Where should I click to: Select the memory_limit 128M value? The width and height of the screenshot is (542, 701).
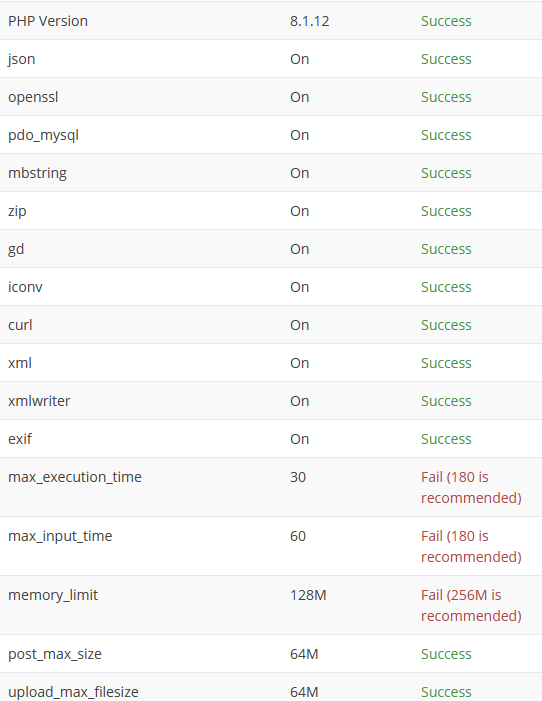tap(308, 595)
